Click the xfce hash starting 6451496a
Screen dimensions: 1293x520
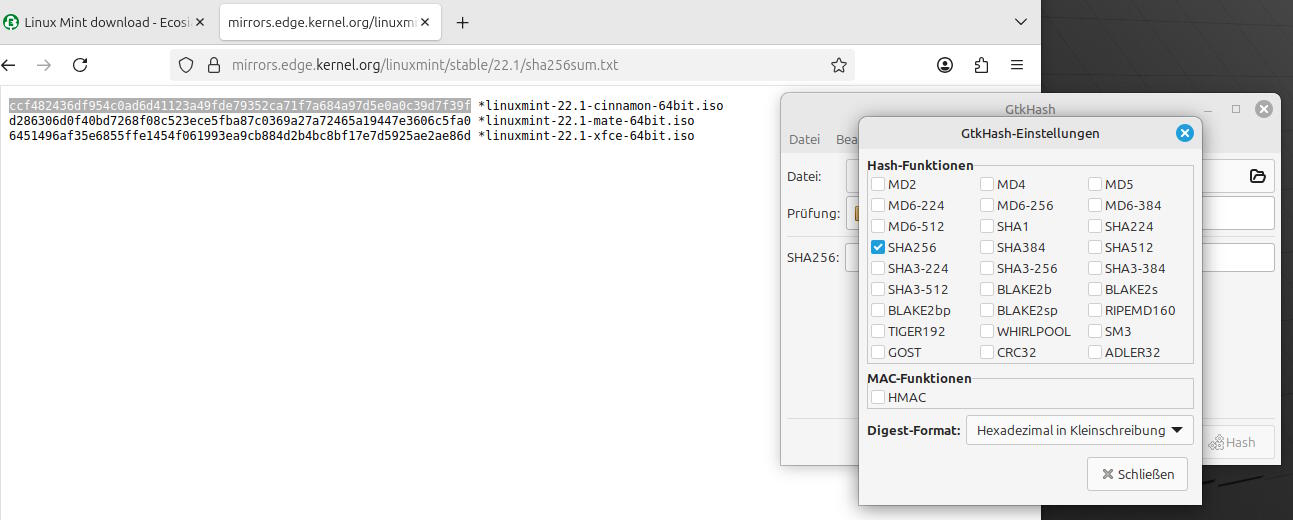point(240,136)
